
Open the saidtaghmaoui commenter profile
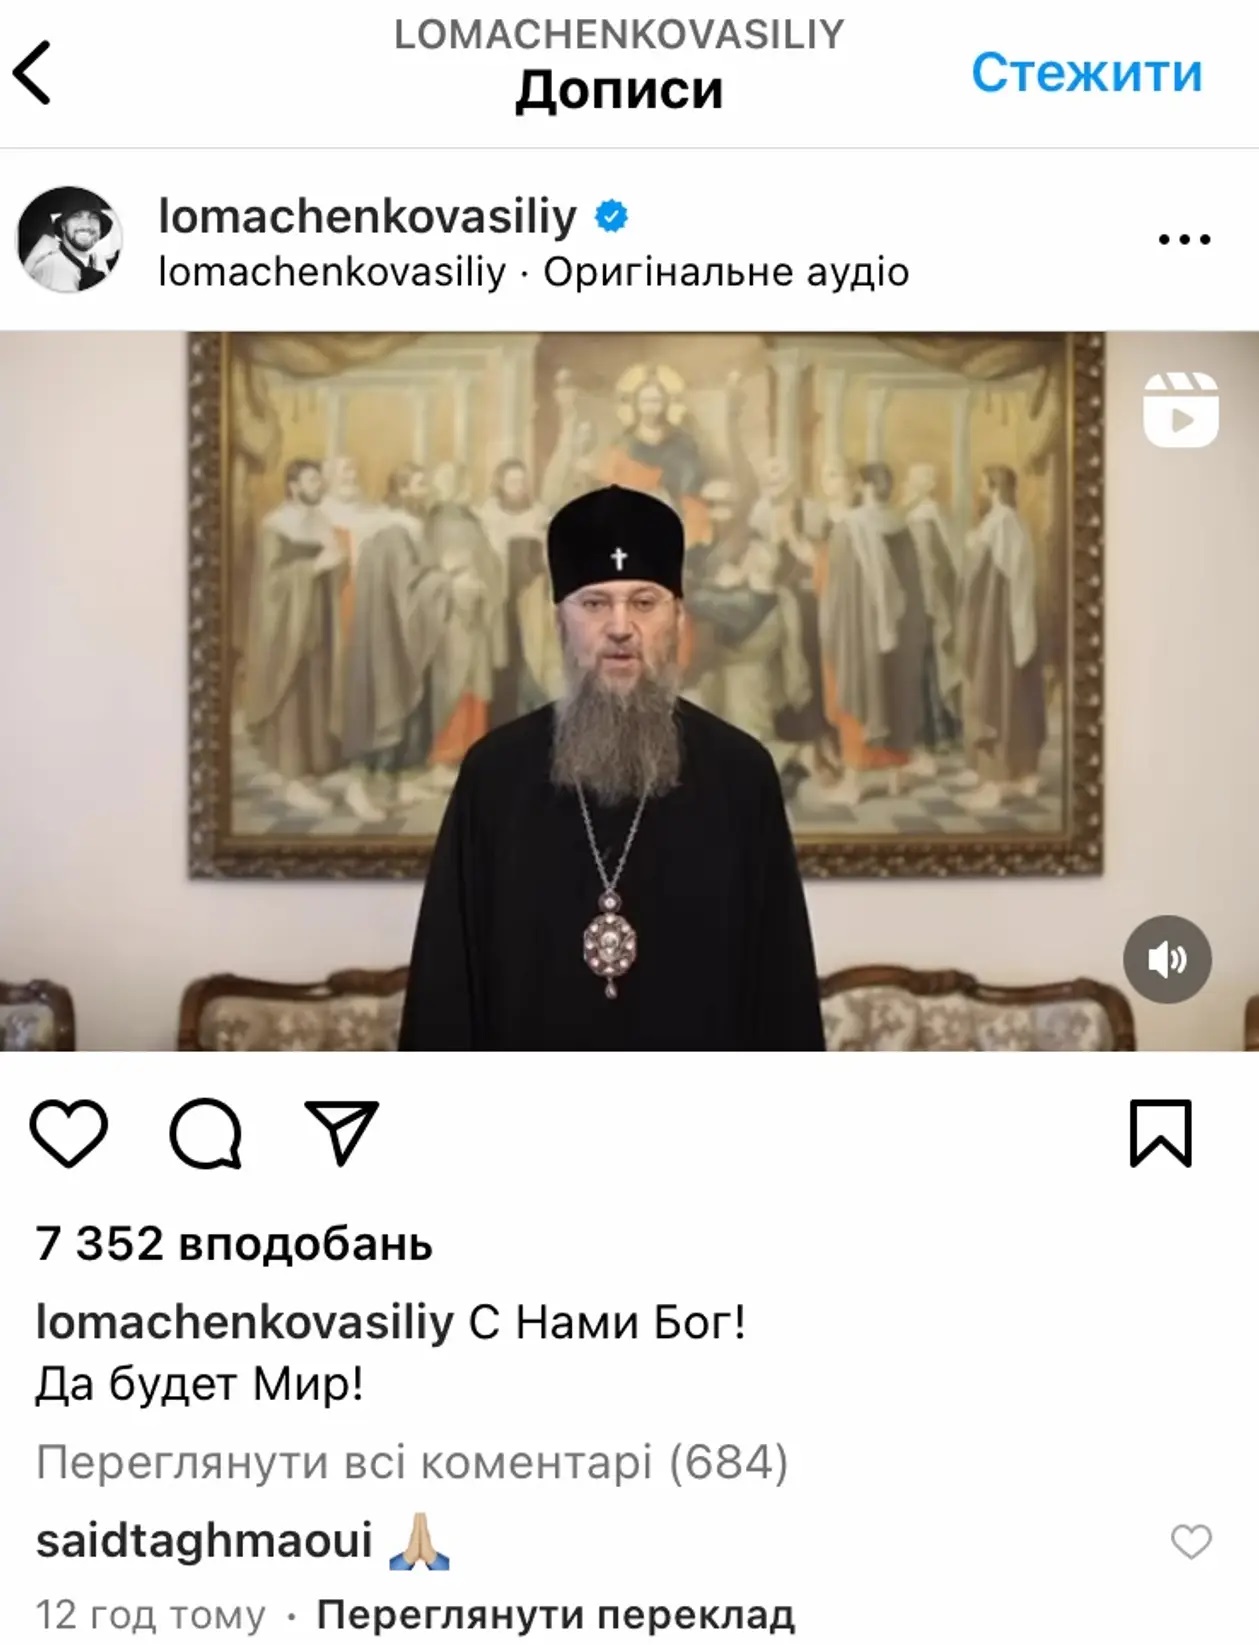[x=204, y=1540]
